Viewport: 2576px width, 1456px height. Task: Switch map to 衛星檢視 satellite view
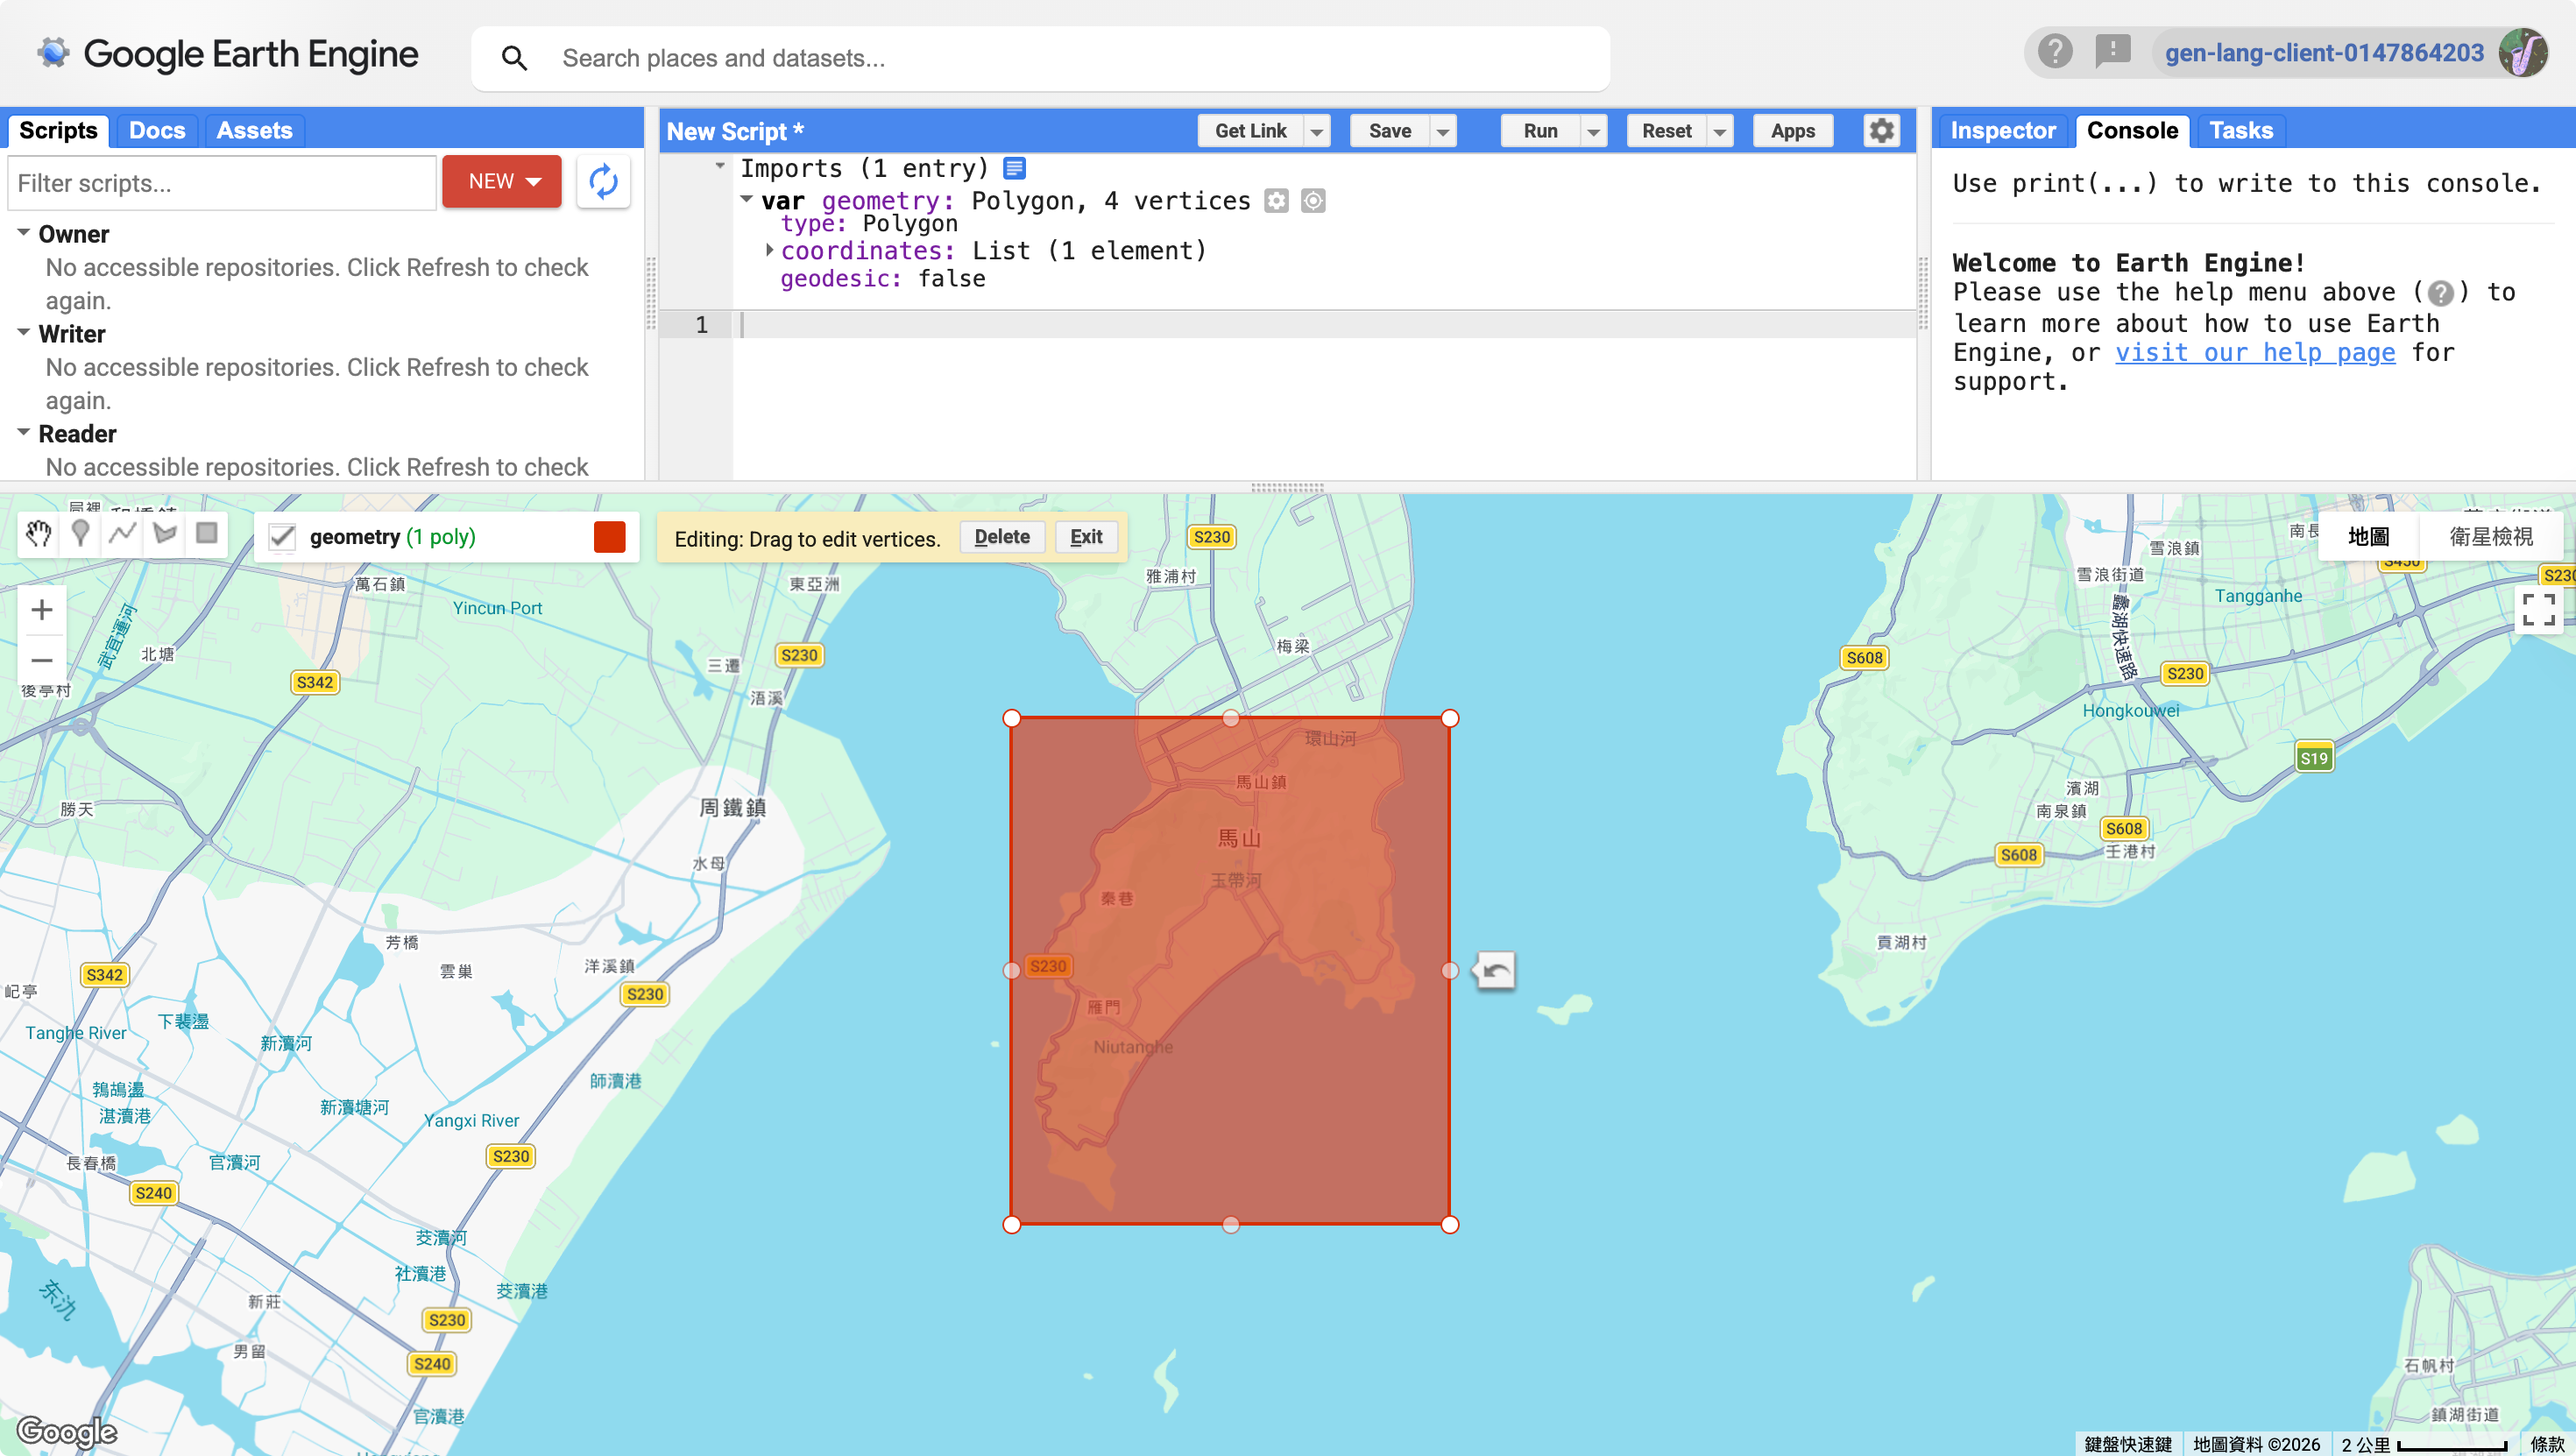(x=2490, y=537)
